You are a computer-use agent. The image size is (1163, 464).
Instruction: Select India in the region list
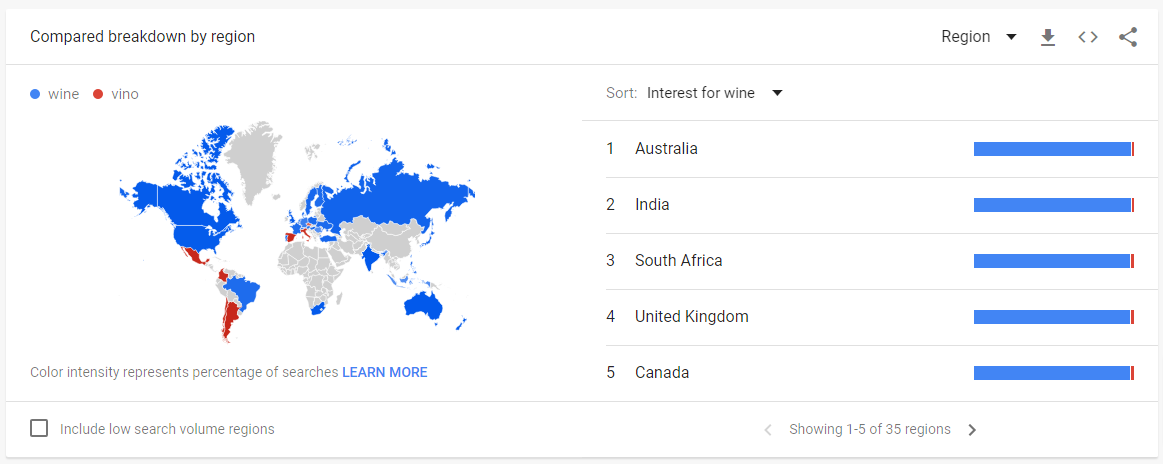pos(652,205)
